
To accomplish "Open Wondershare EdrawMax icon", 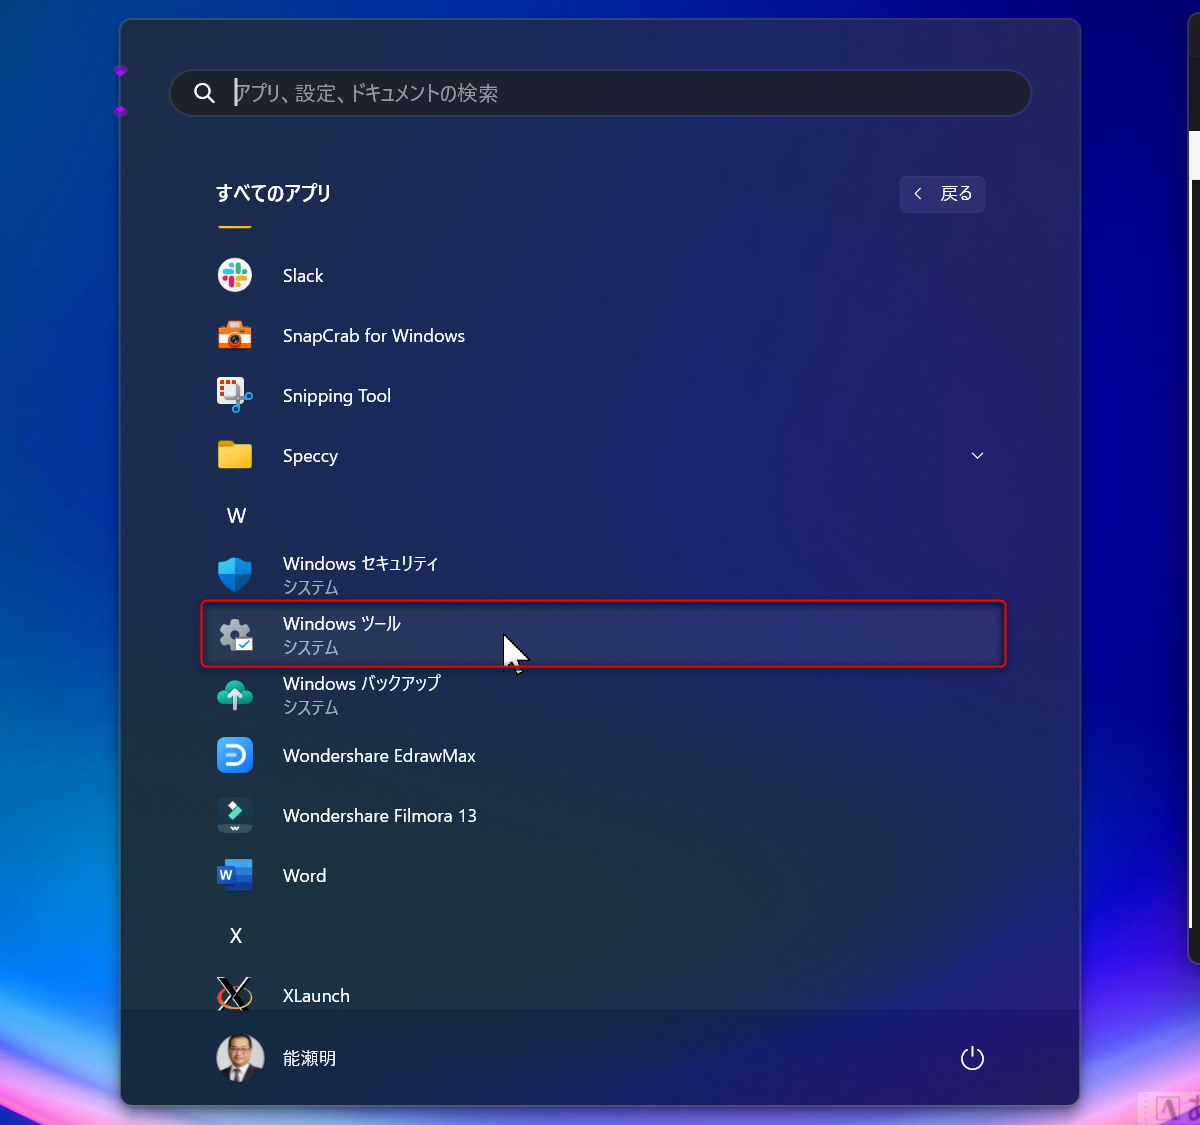I will coord(235,755).
